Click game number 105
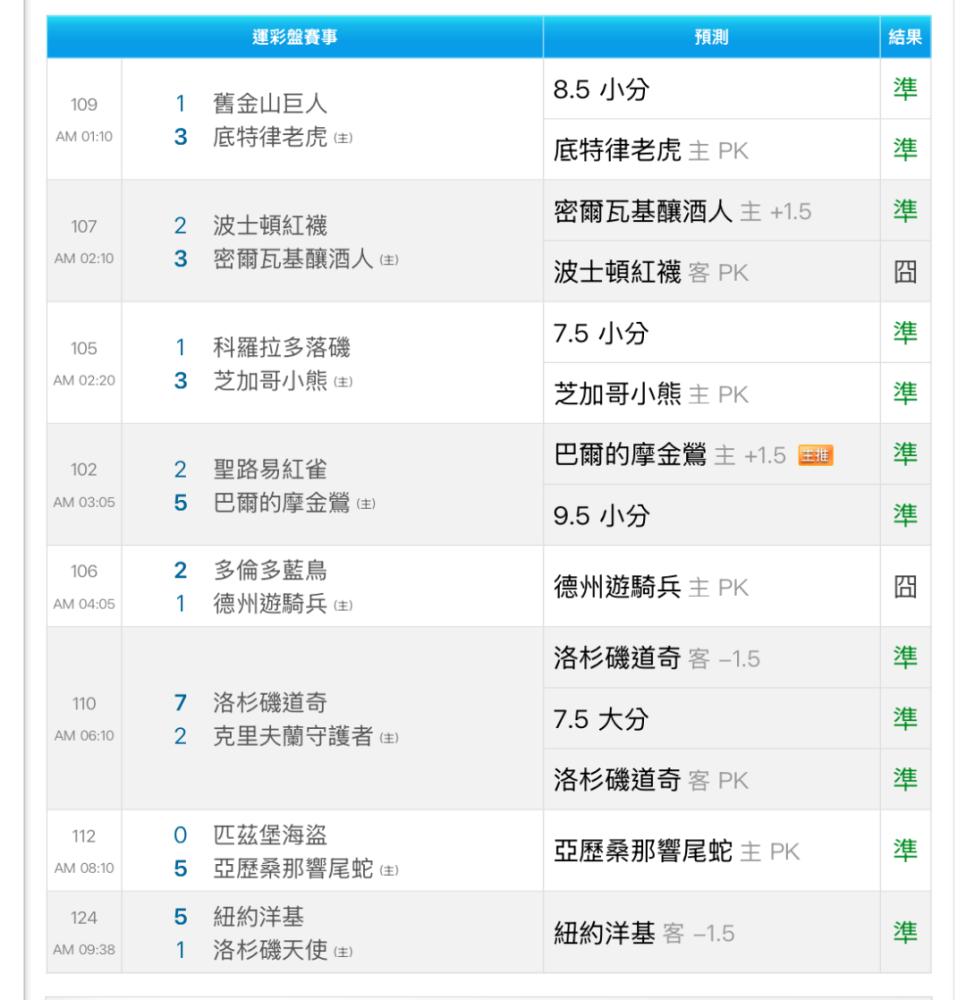966x1000 pixels. click(84, 348)
